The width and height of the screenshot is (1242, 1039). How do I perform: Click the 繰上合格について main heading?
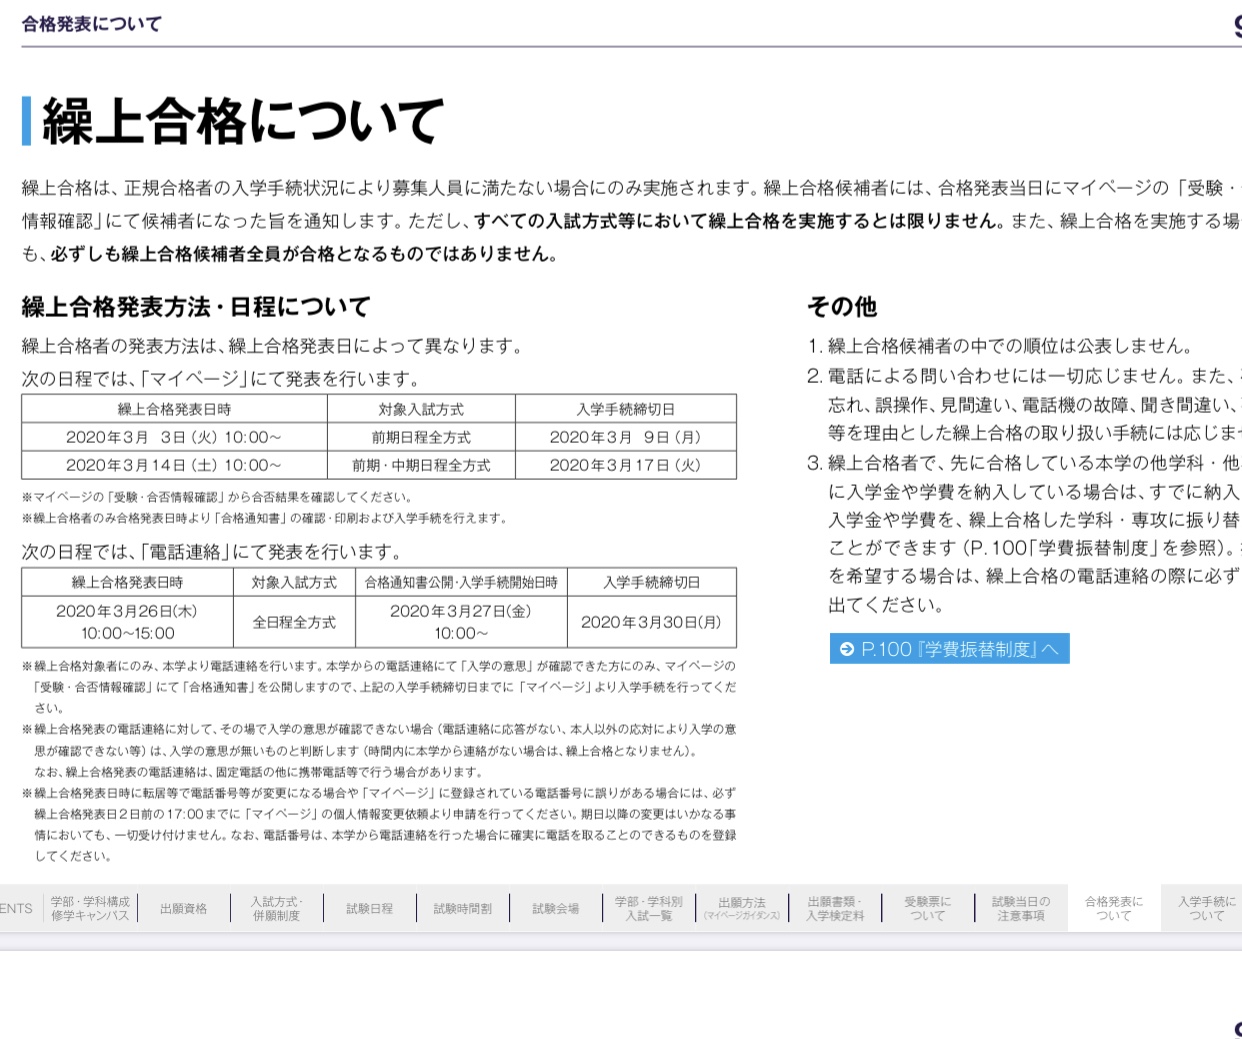[242, 122]
